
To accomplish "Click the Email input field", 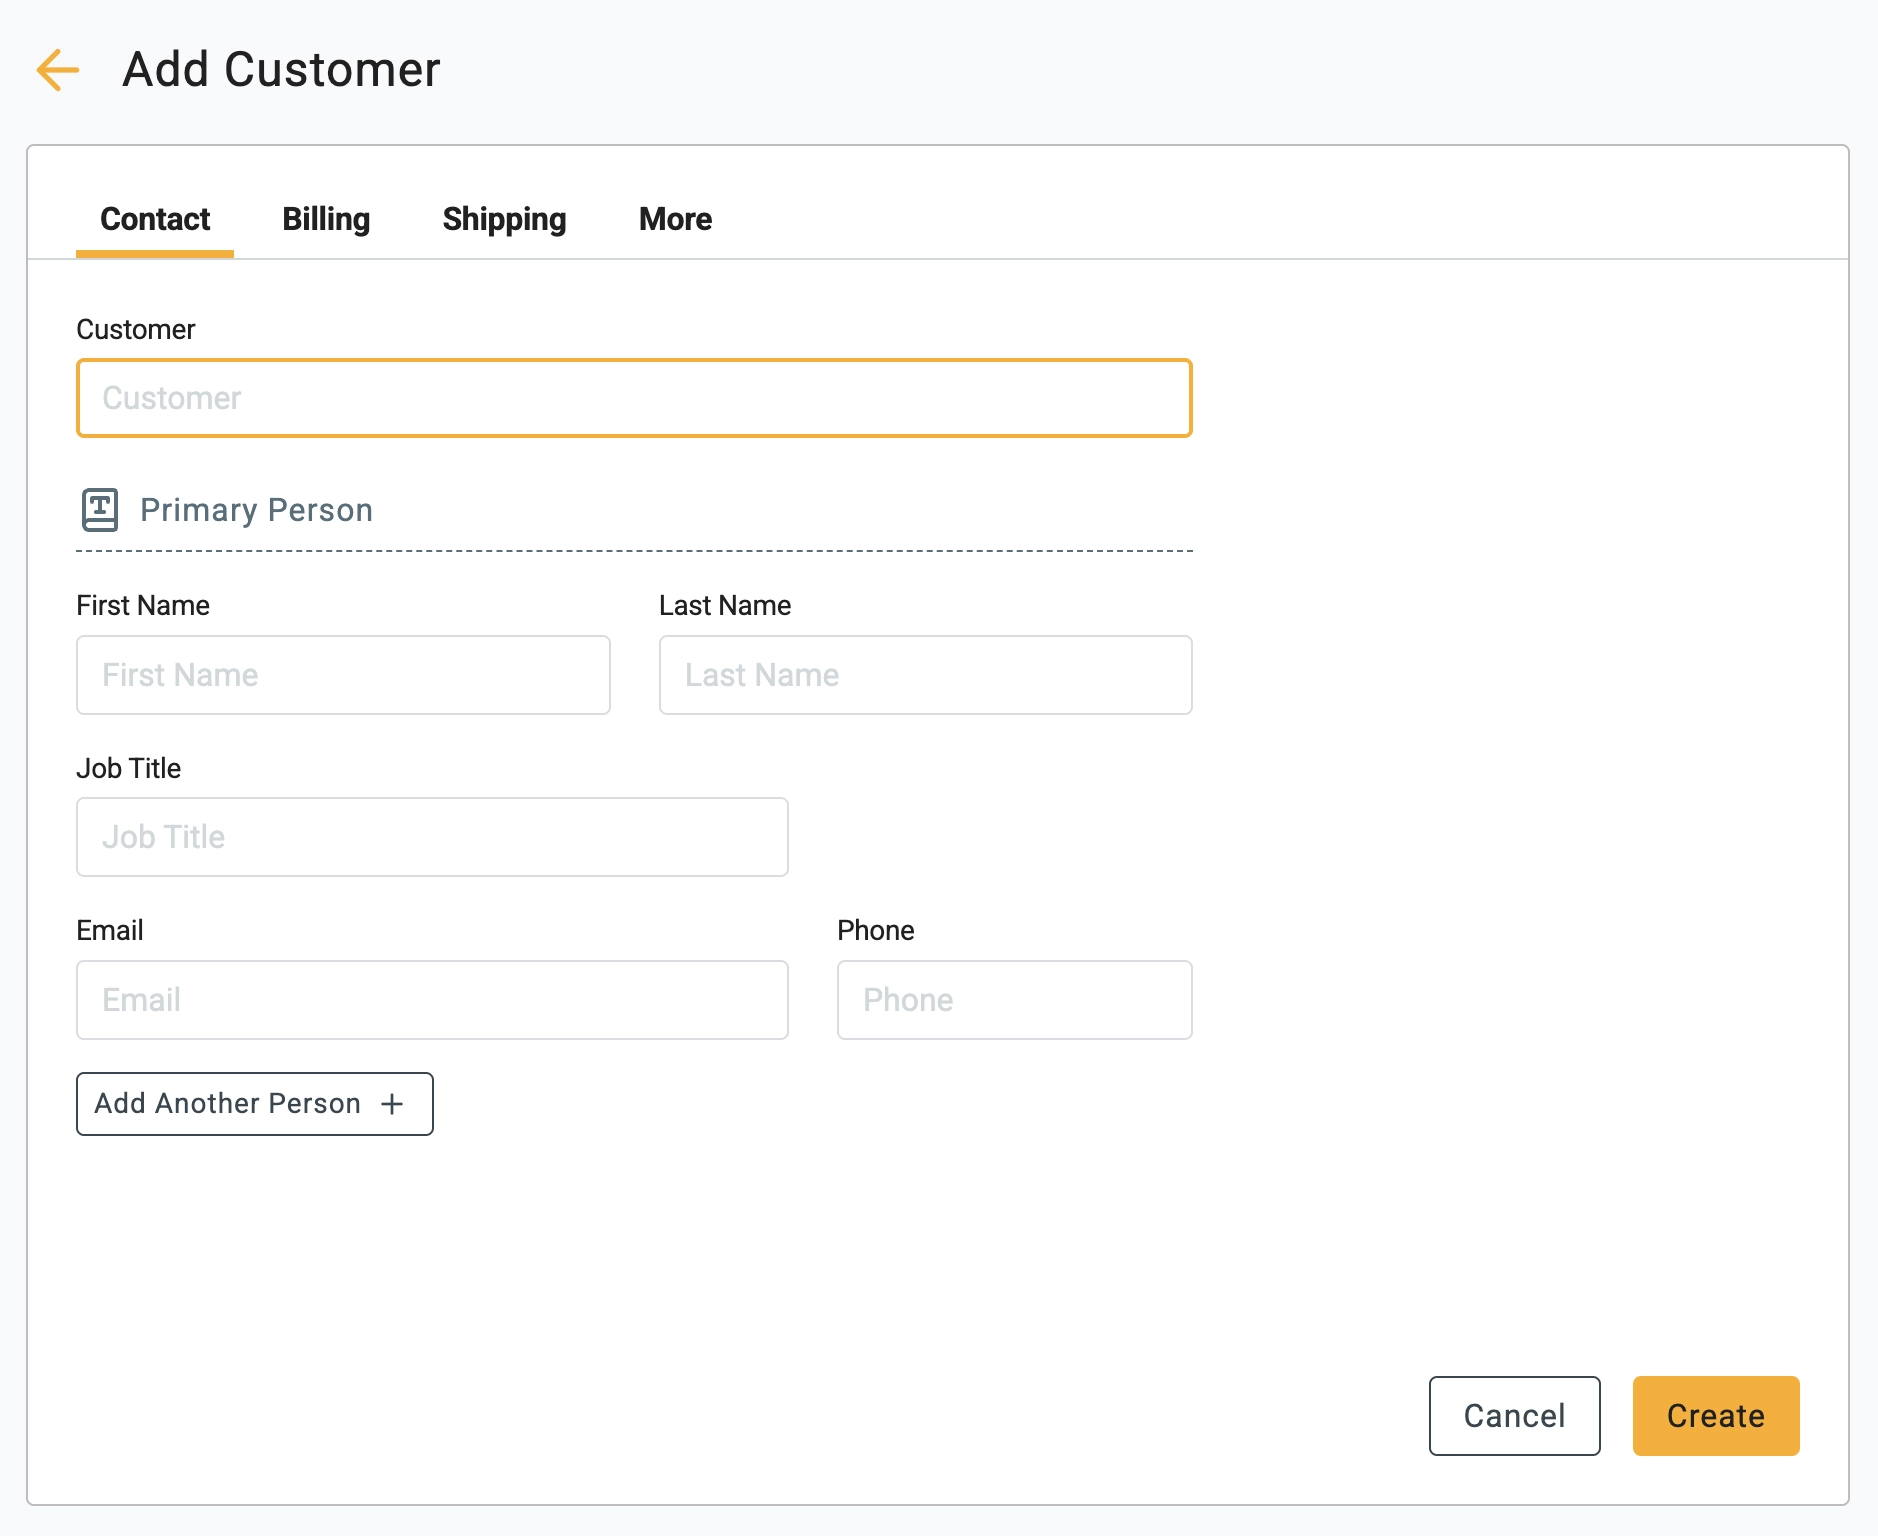I will coord(432,999).
